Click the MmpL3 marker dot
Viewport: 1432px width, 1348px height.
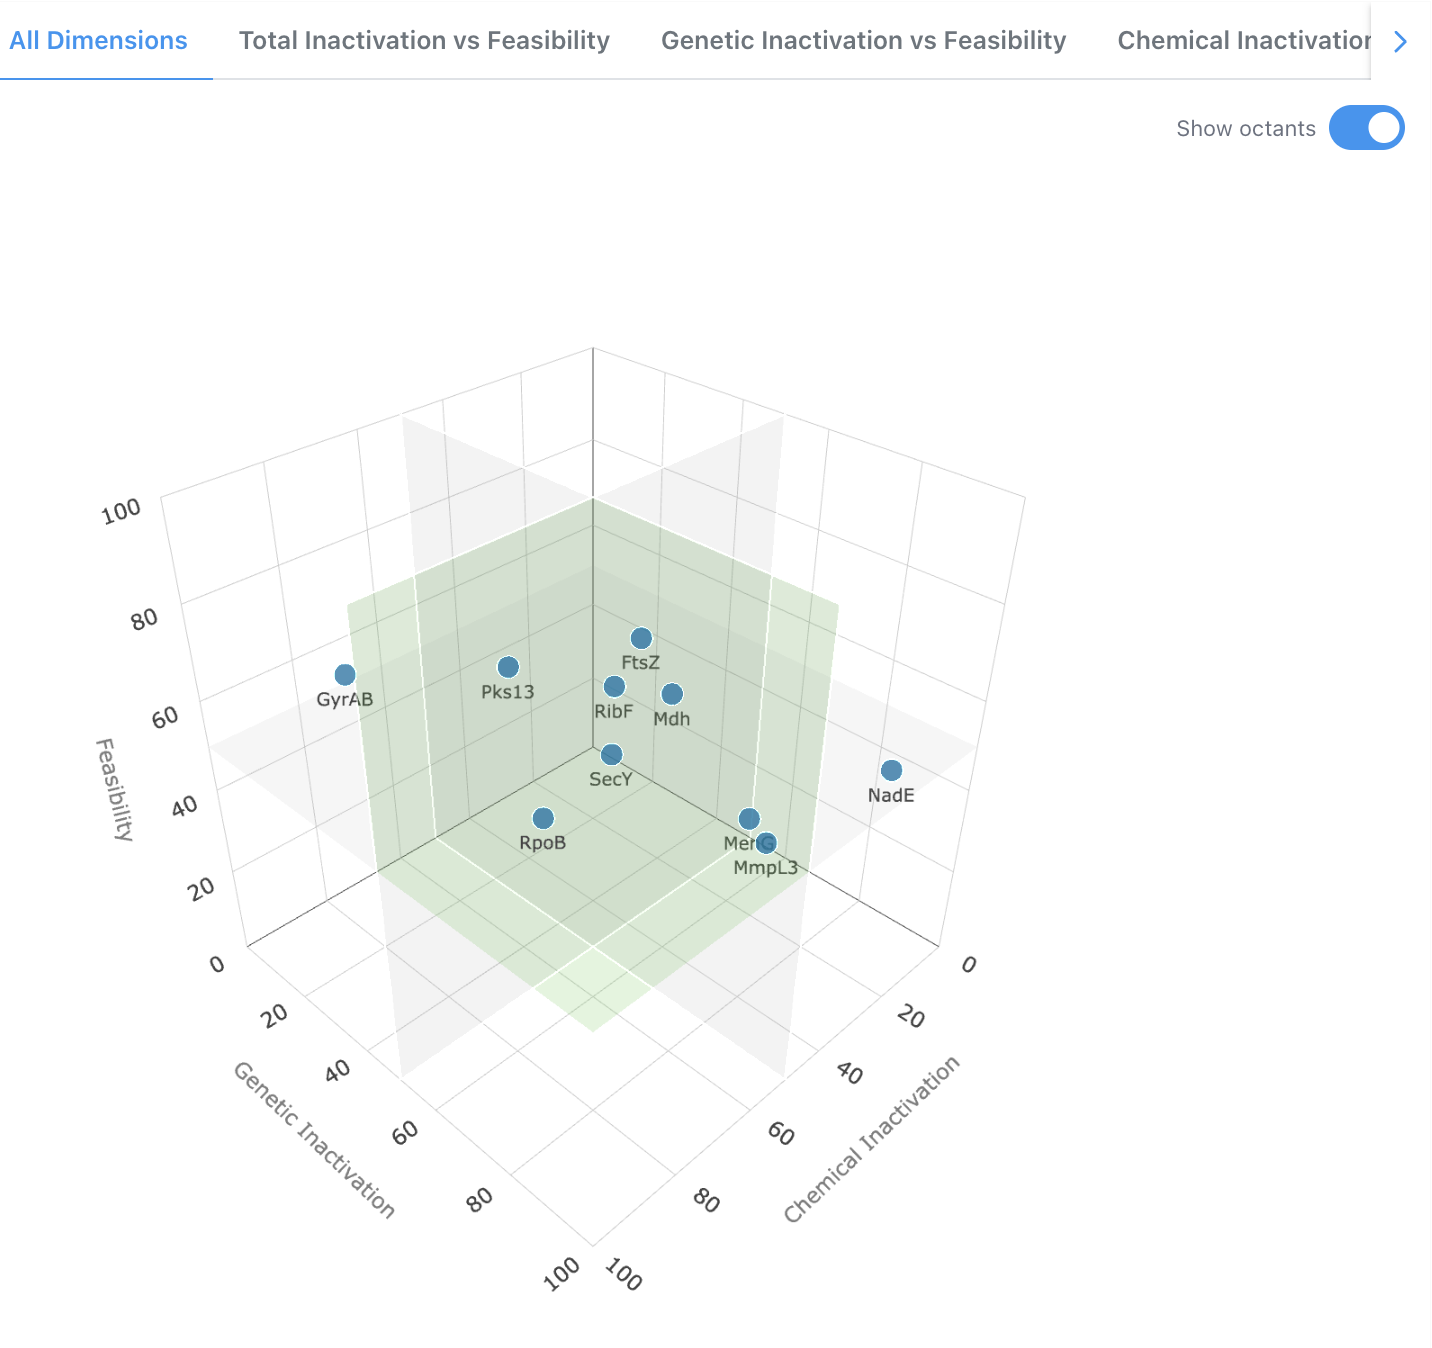coord(767,844)
